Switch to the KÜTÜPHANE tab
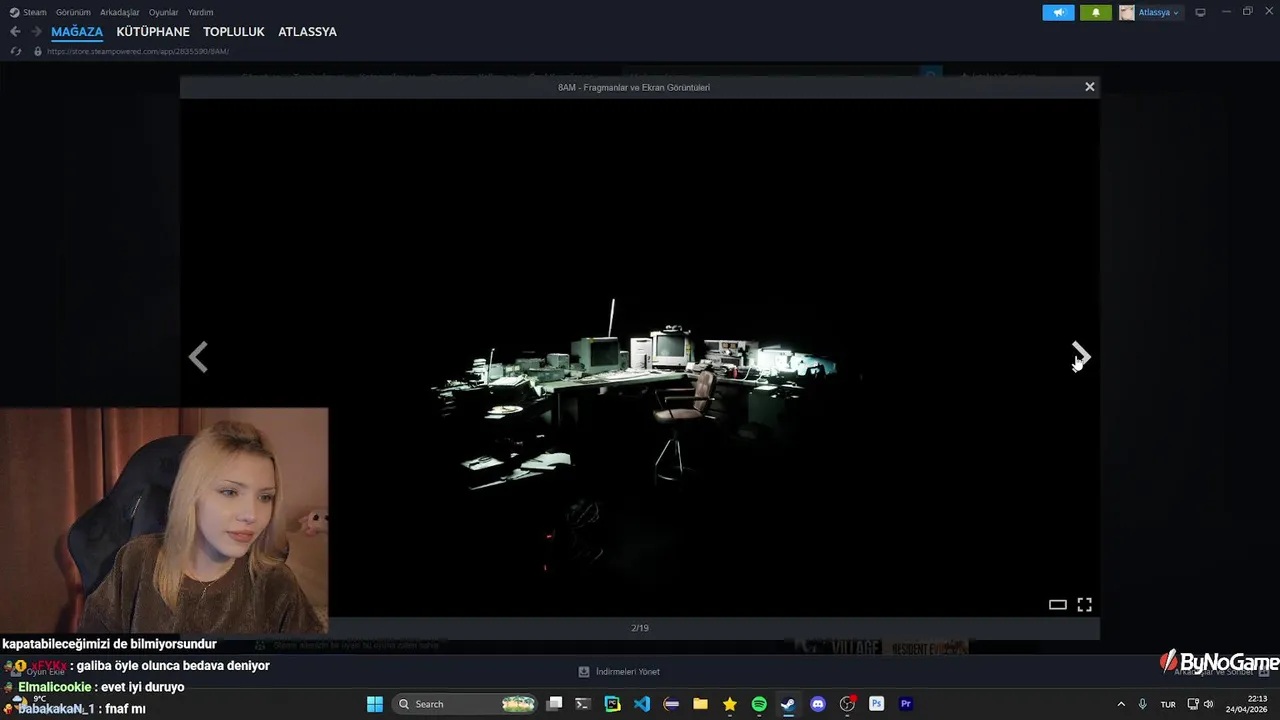This screenshot has height=720, width=1280. [x=153, y=32]
